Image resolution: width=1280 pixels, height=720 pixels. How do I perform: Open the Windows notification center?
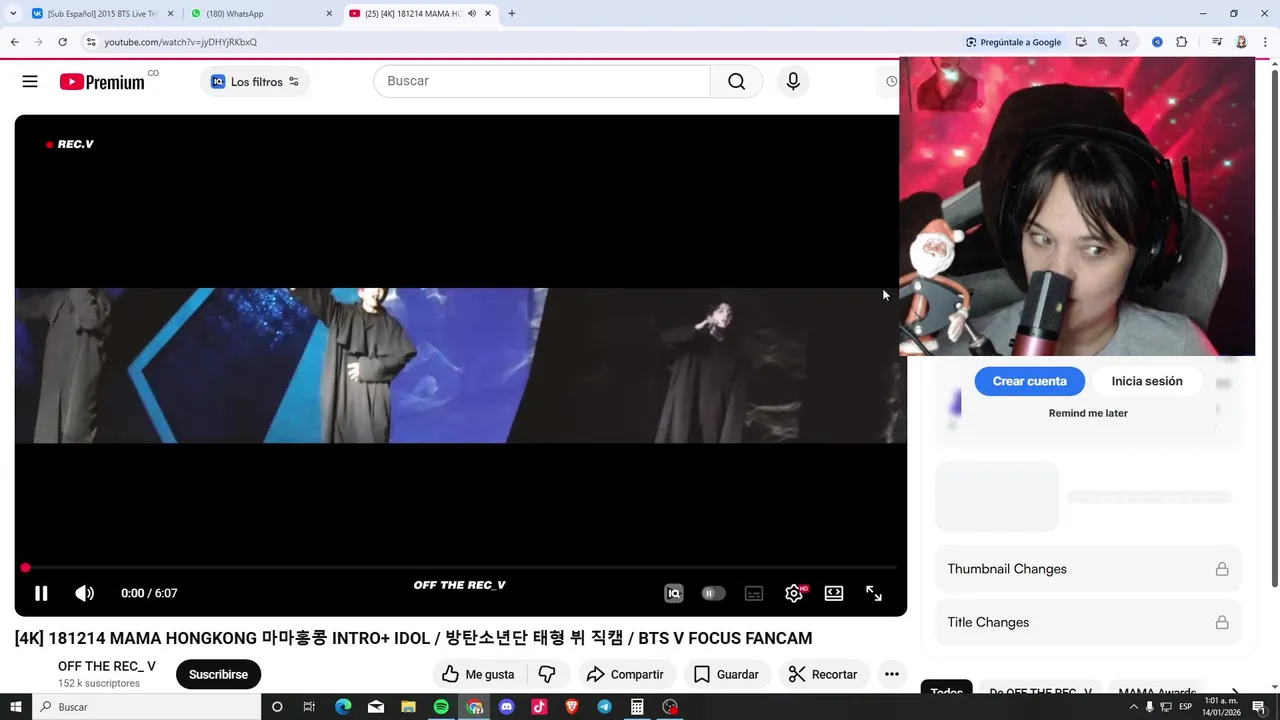click(1258, 707)
